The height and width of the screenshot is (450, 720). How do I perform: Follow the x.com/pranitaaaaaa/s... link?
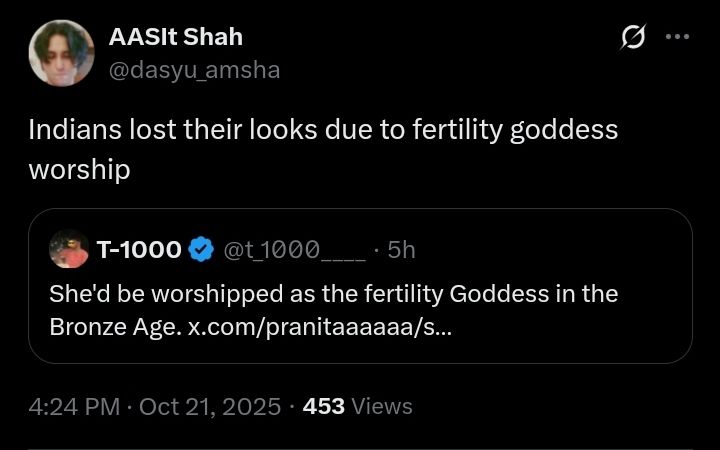click(317, 327)
